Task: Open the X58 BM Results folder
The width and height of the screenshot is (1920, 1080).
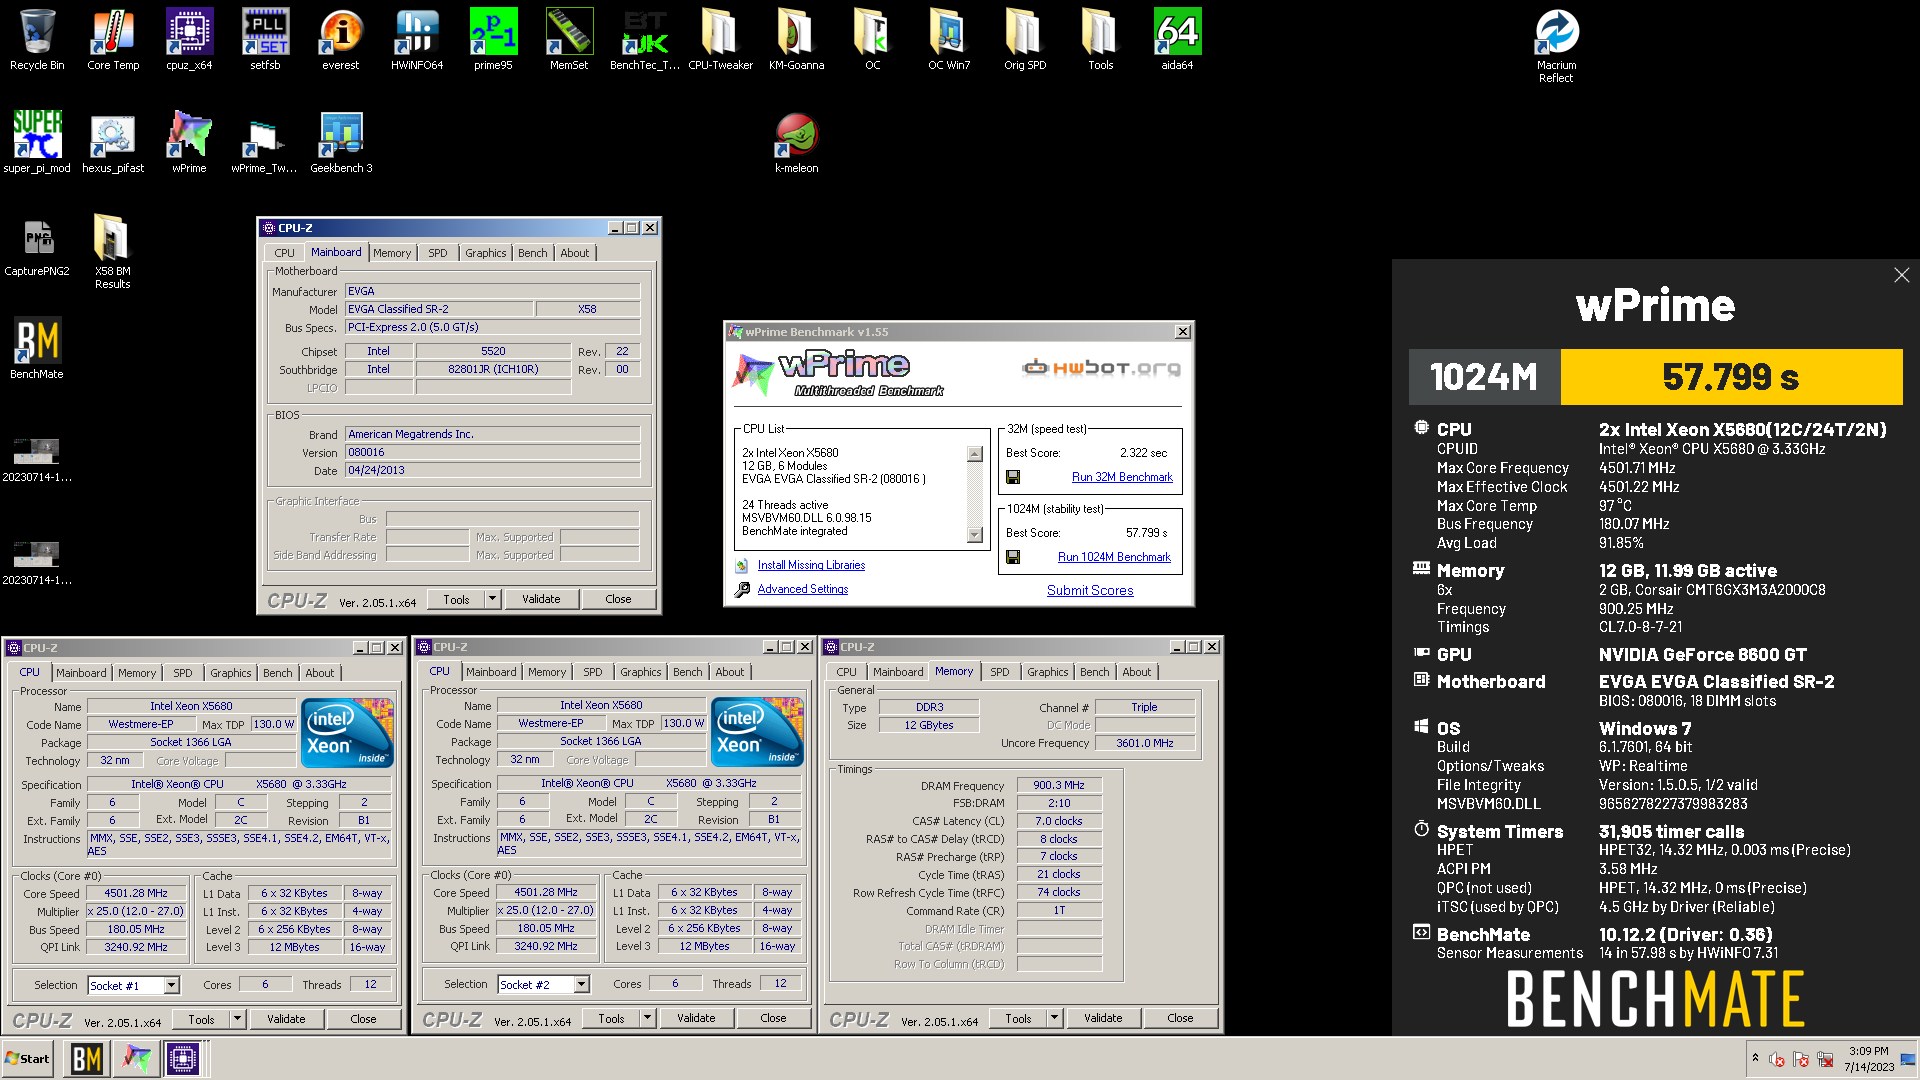Action: point(113,252)
